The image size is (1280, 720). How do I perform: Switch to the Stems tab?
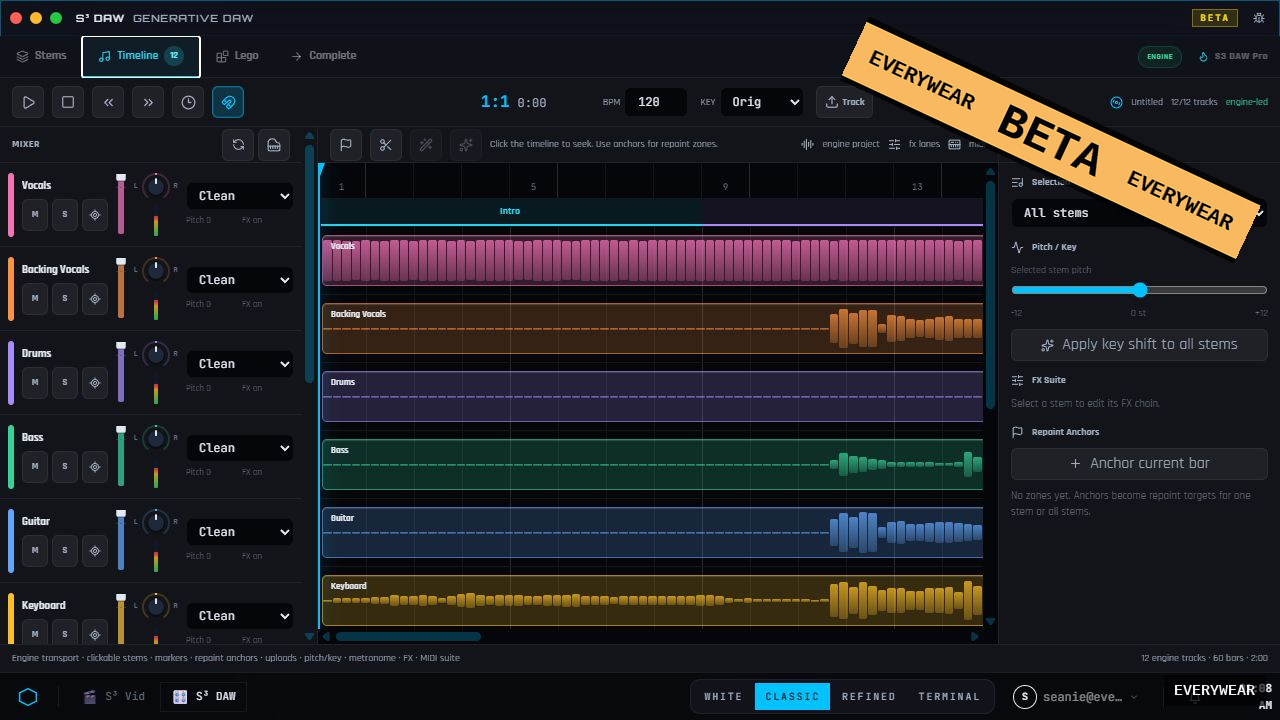[41, 56]
